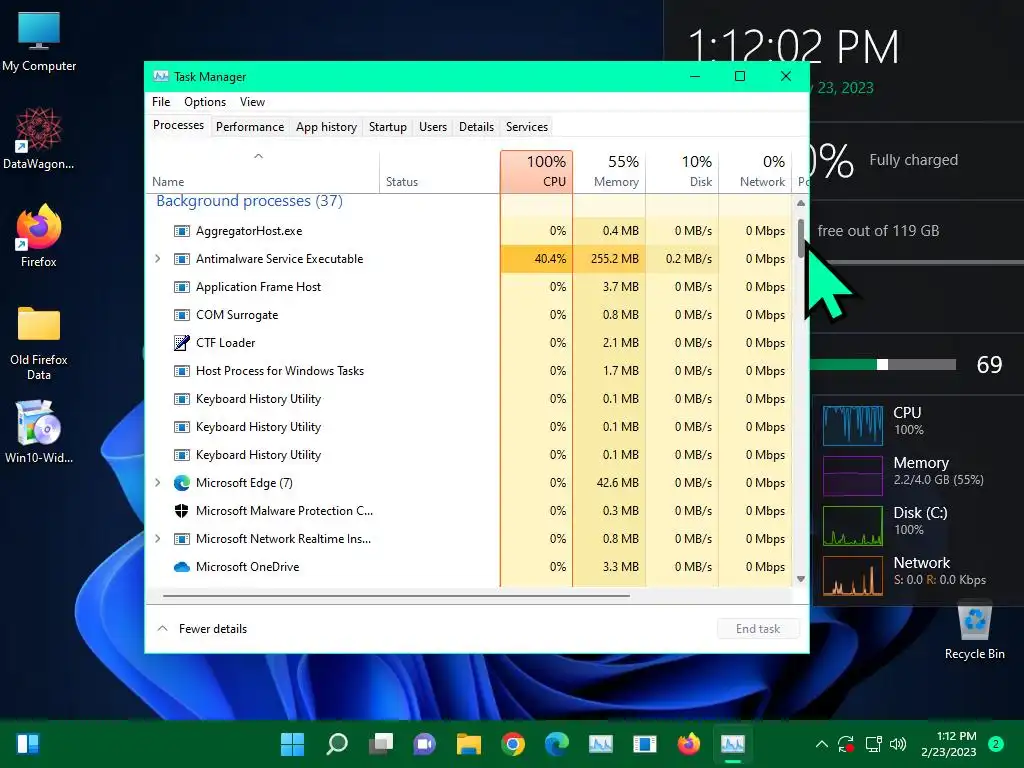Open the Old Firefox Data folder
This screenshot has height=768, width=1024.
(x=39, y=342)
